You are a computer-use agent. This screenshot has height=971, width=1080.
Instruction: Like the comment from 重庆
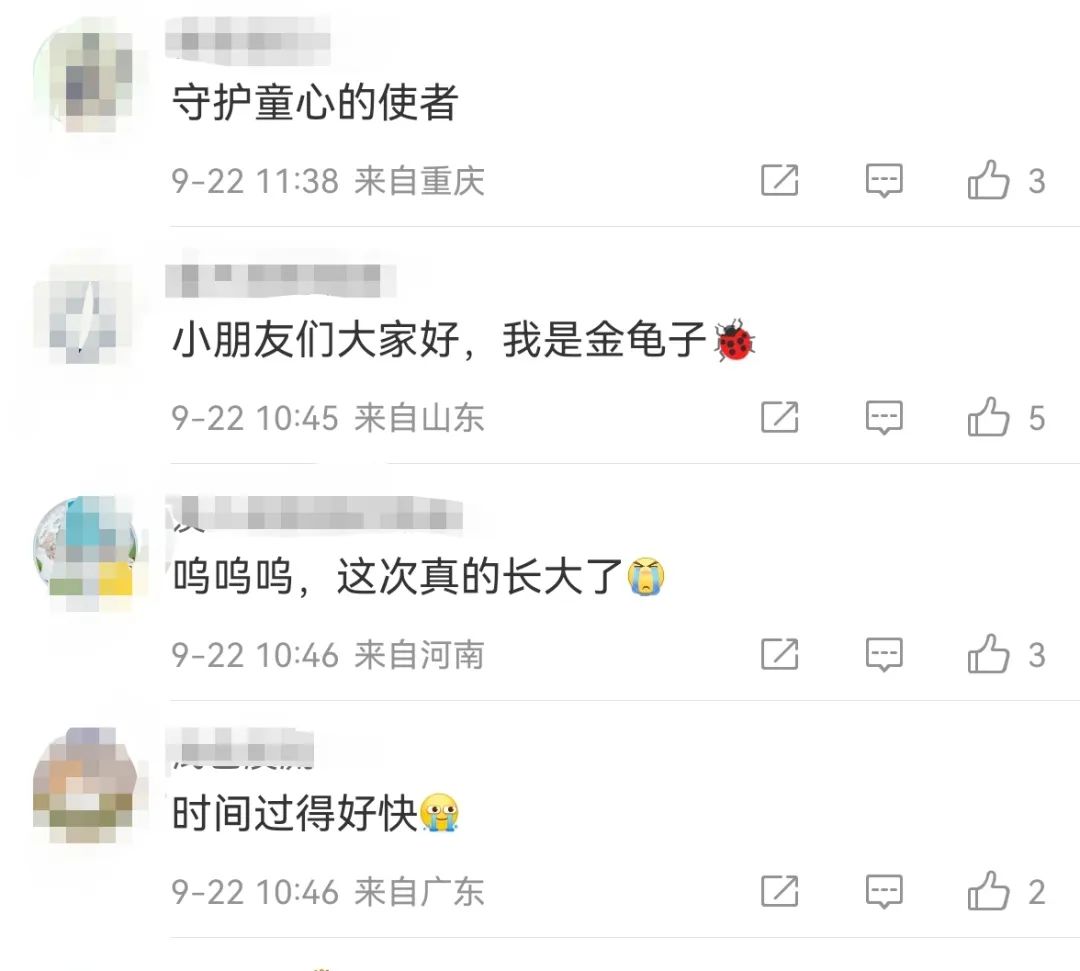click(x=988, y=180)
